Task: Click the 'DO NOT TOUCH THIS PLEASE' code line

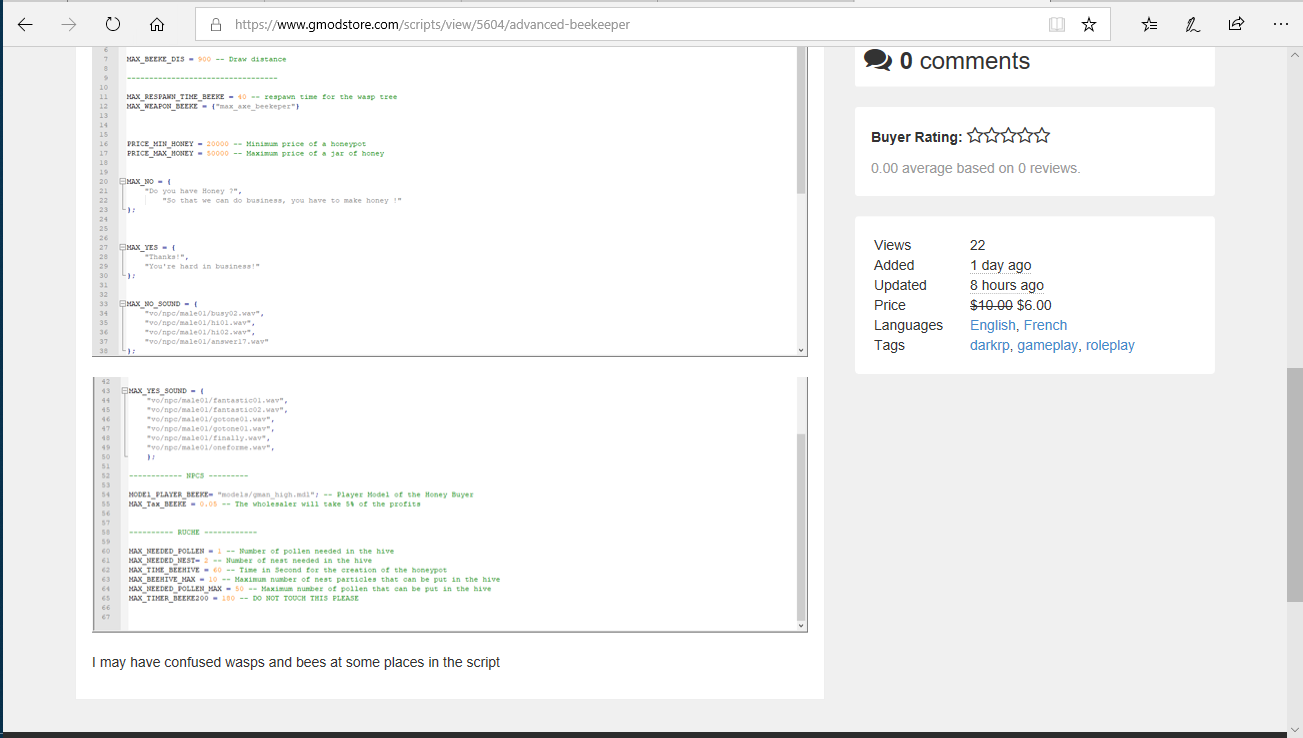Action: click(x=244, y=598)
